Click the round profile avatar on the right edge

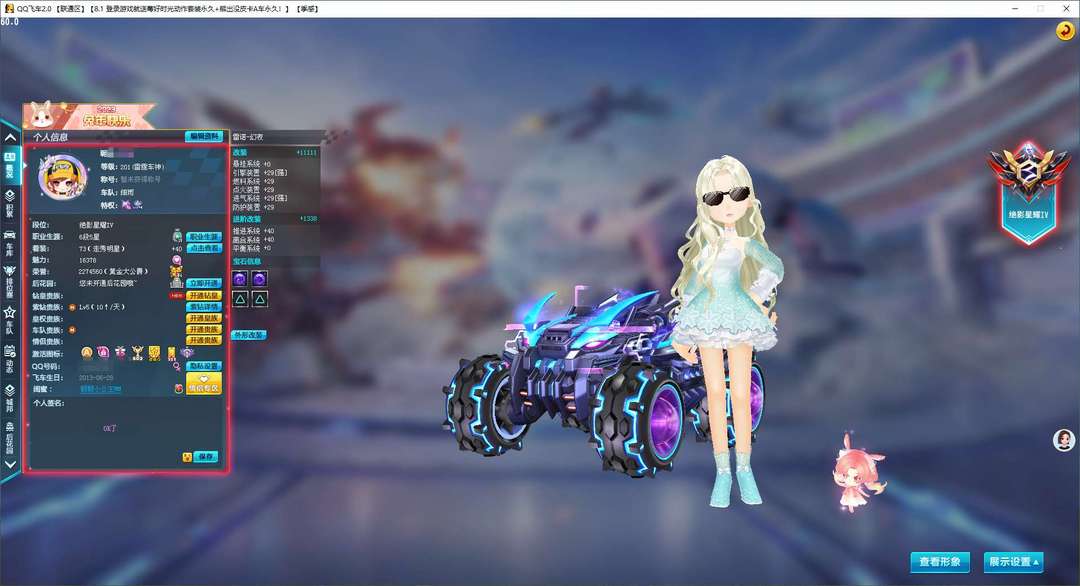(x=1064, y=440)
